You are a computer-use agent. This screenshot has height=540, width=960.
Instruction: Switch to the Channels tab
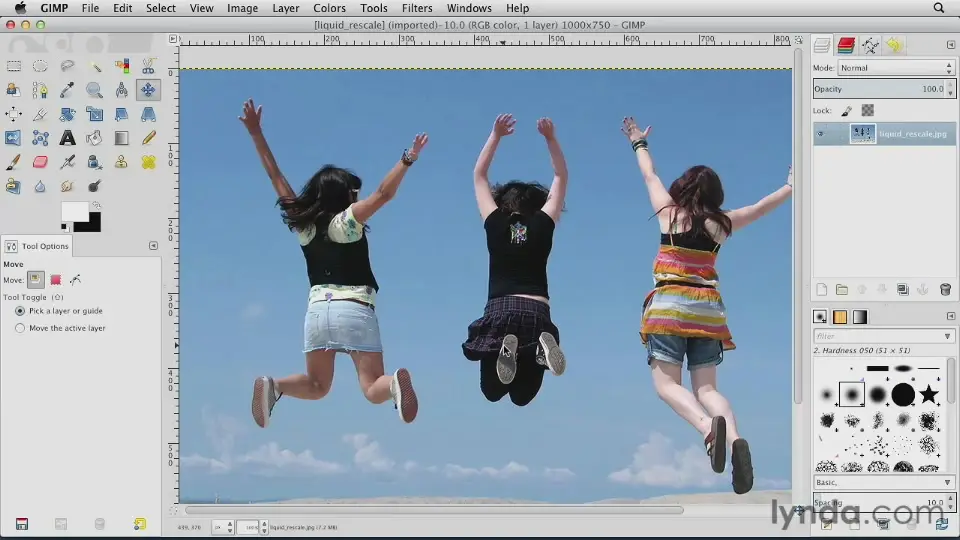pyautogui.click(x=846, y=45)
